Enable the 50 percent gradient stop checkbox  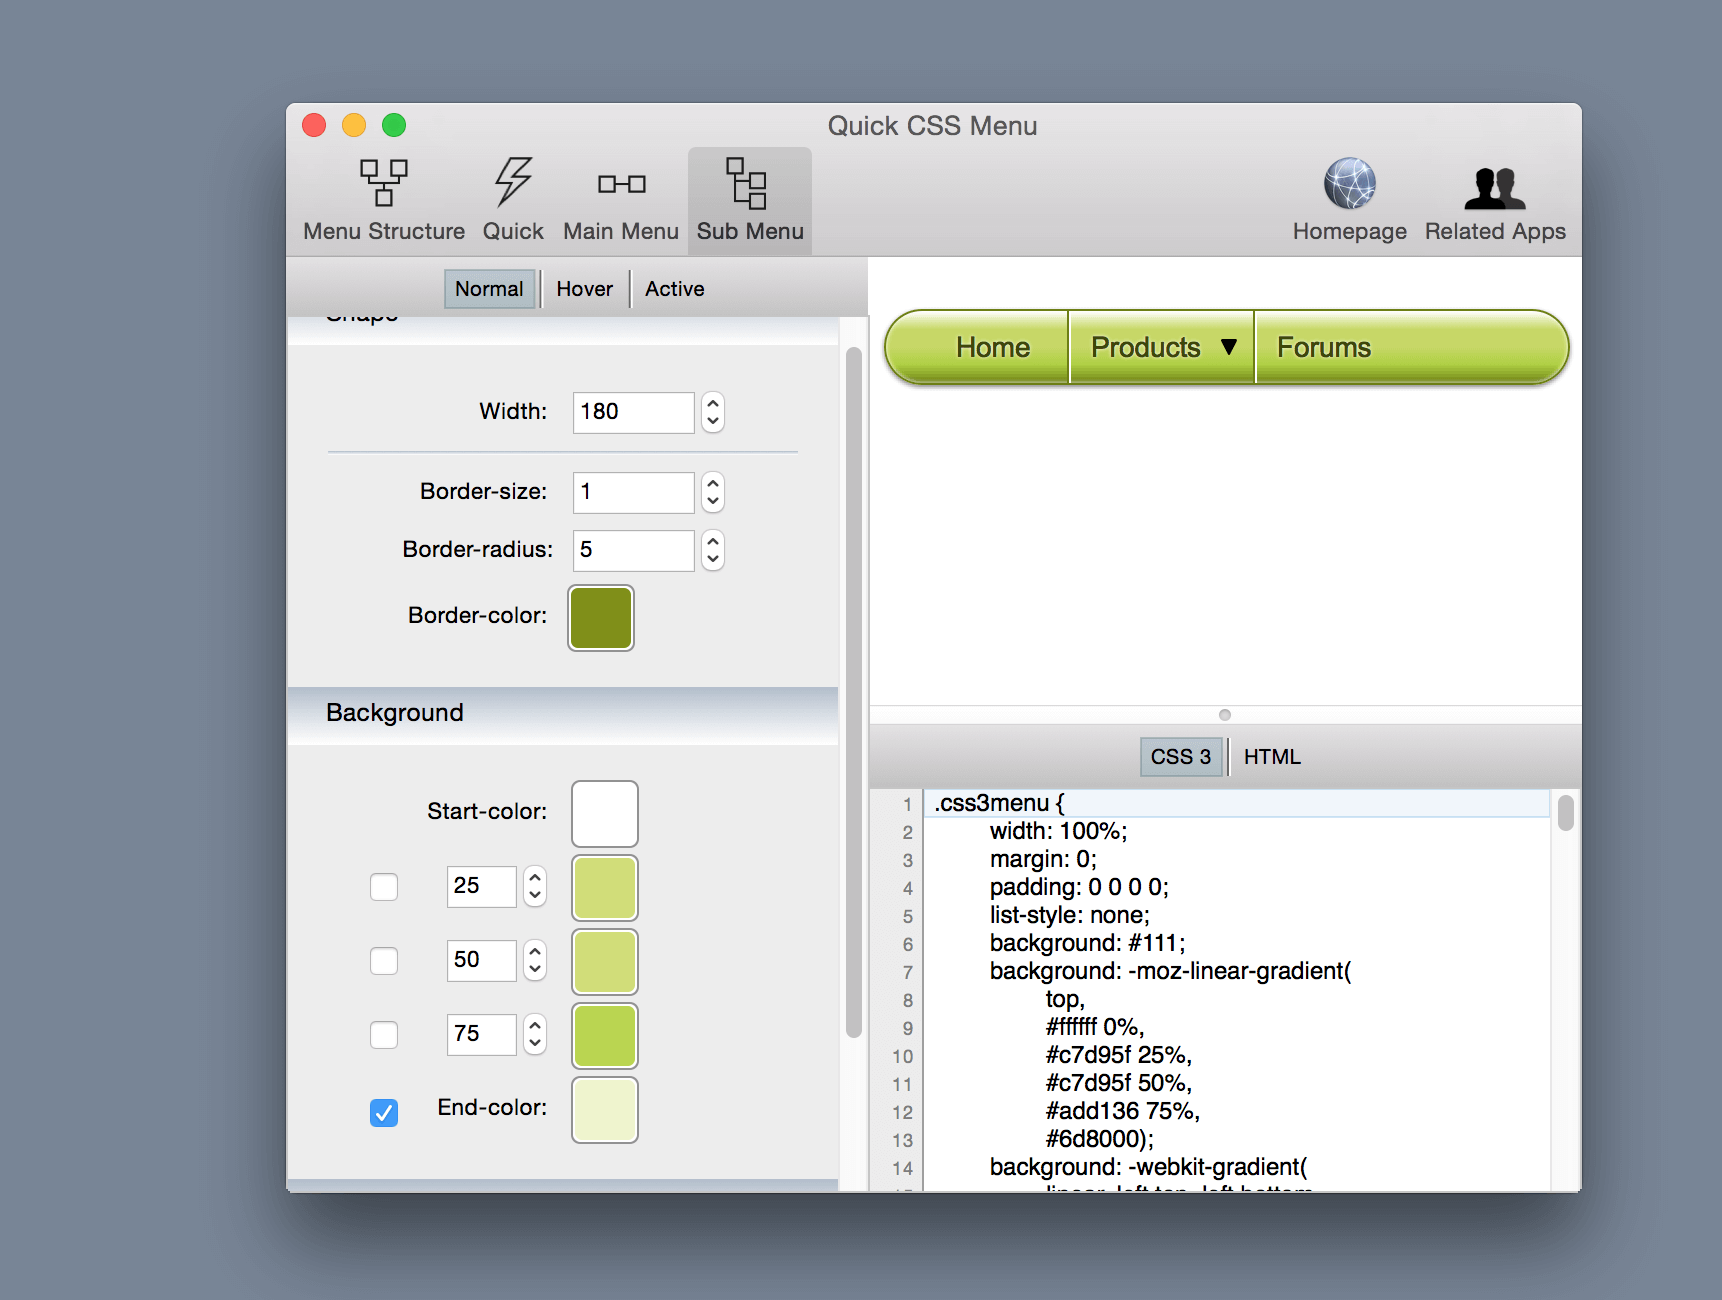coord(384,961)
